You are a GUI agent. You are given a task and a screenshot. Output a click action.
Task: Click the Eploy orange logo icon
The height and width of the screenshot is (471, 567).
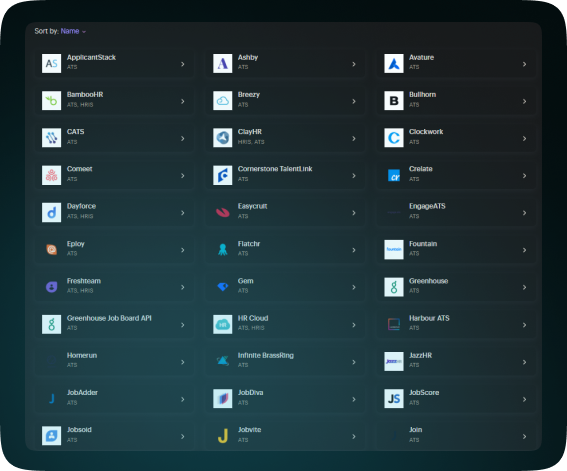point(51,249)
